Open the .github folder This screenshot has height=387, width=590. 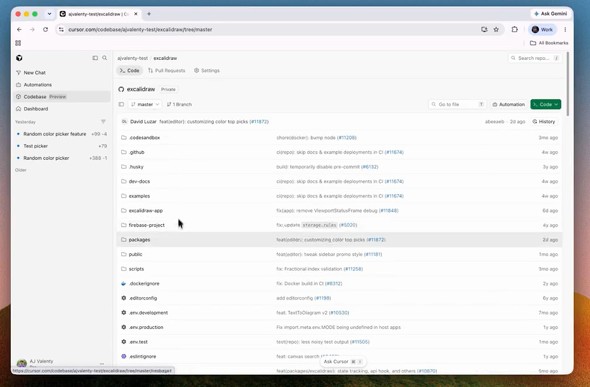coord(137,152)
